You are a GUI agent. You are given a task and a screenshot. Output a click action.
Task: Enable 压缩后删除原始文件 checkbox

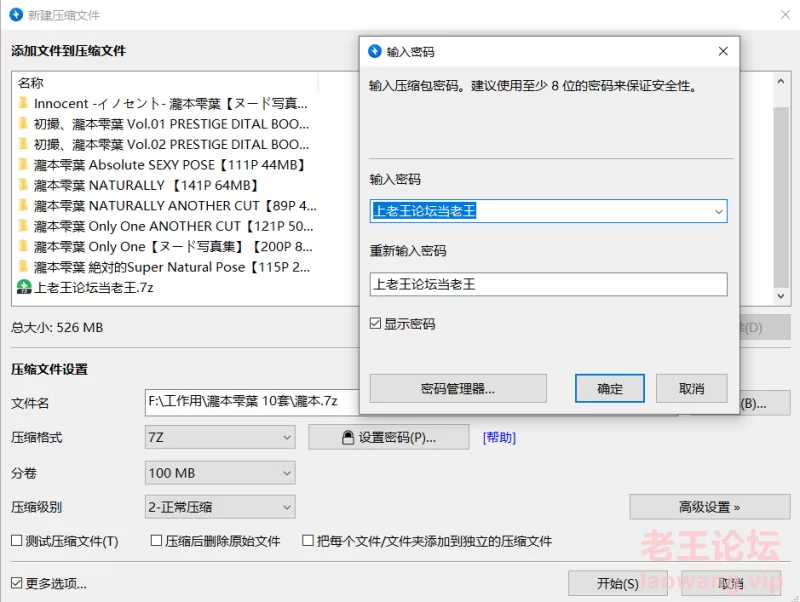[x=157, y=540]
